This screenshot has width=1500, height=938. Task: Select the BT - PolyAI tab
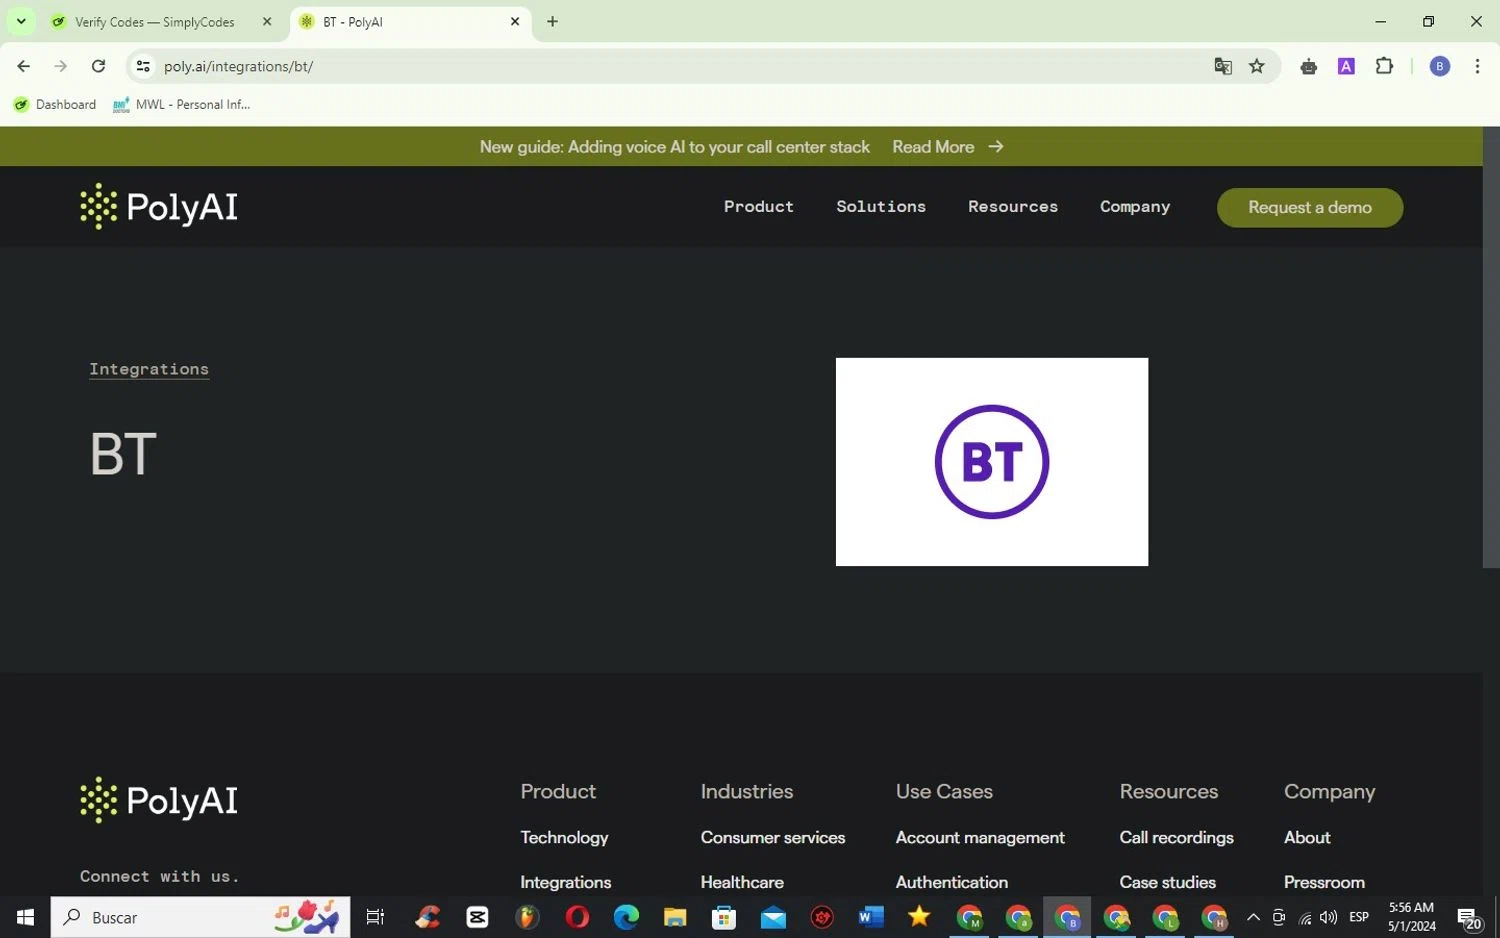tap(410, 21)
